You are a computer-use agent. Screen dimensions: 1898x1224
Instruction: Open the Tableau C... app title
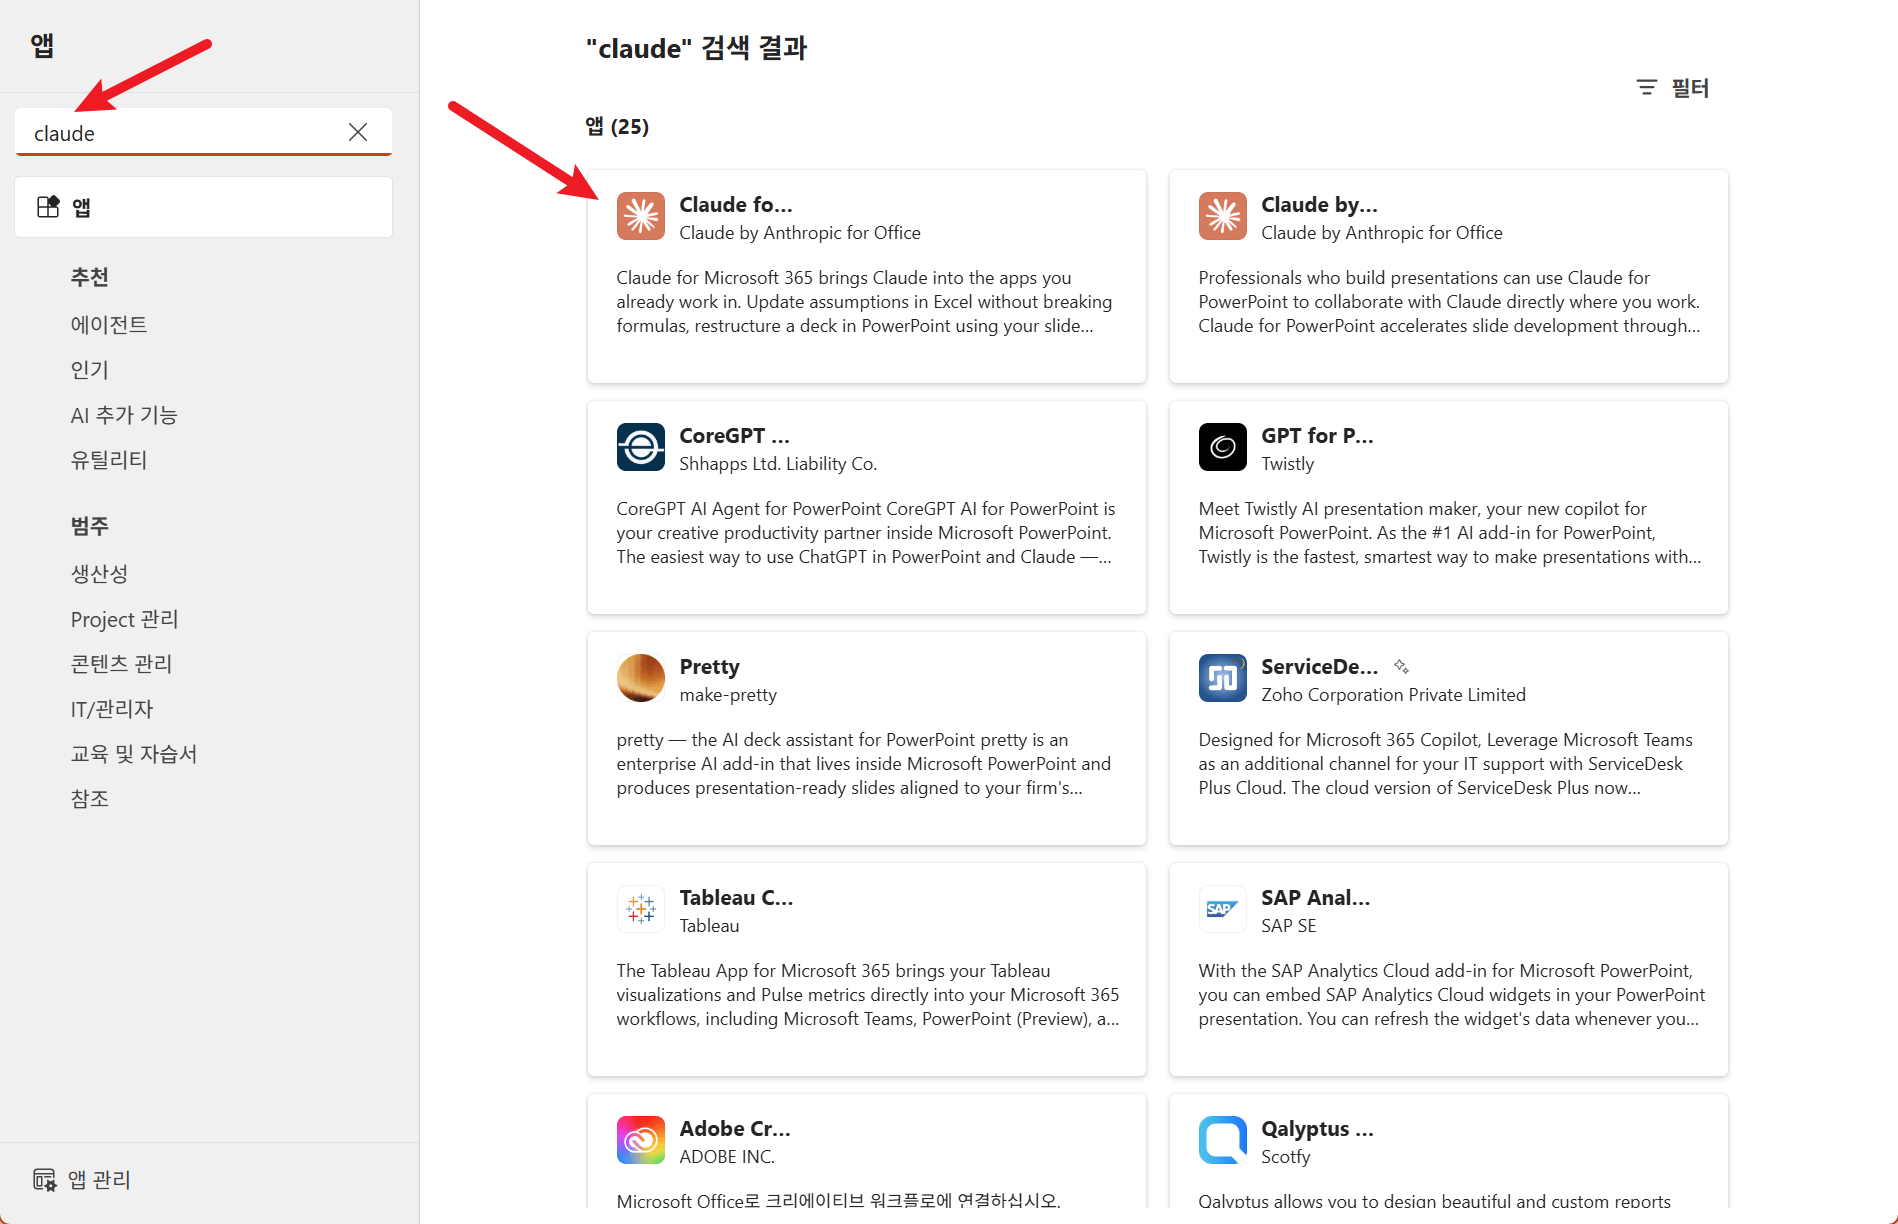[736, 897]
